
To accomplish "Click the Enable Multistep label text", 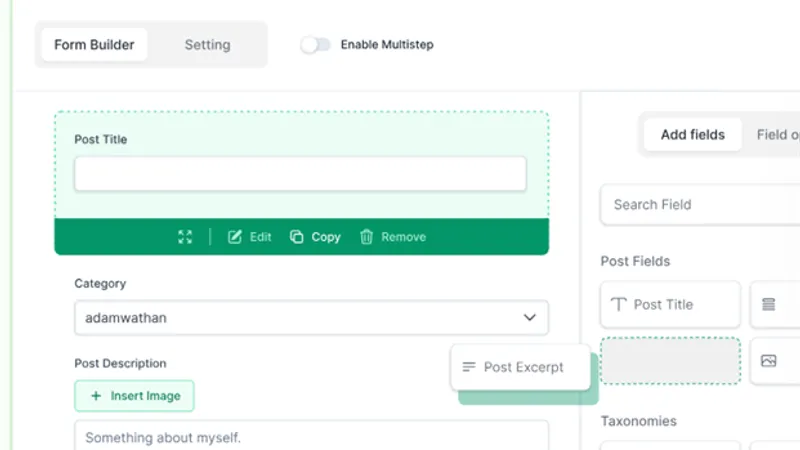I will [x=387, y=45].
